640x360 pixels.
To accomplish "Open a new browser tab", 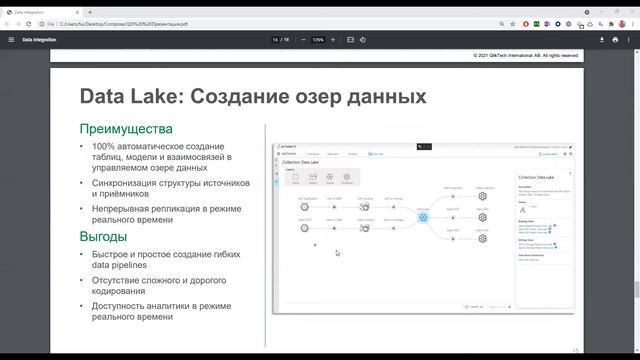I will tap(90, 12).
